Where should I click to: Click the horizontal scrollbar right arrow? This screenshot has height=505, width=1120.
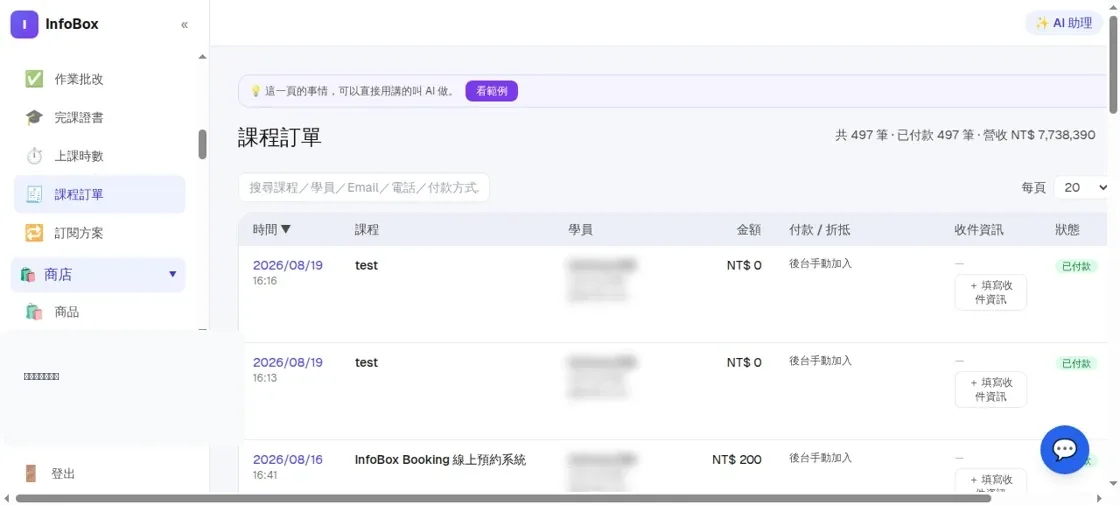tap(1099, 498)
